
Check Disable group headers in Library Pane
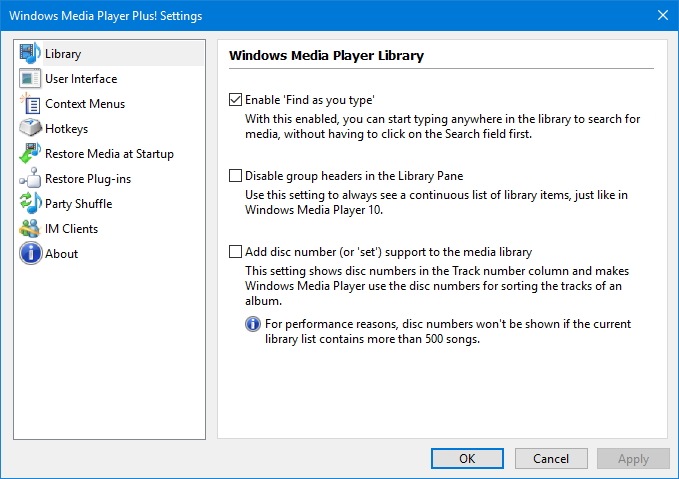point(235,175)
